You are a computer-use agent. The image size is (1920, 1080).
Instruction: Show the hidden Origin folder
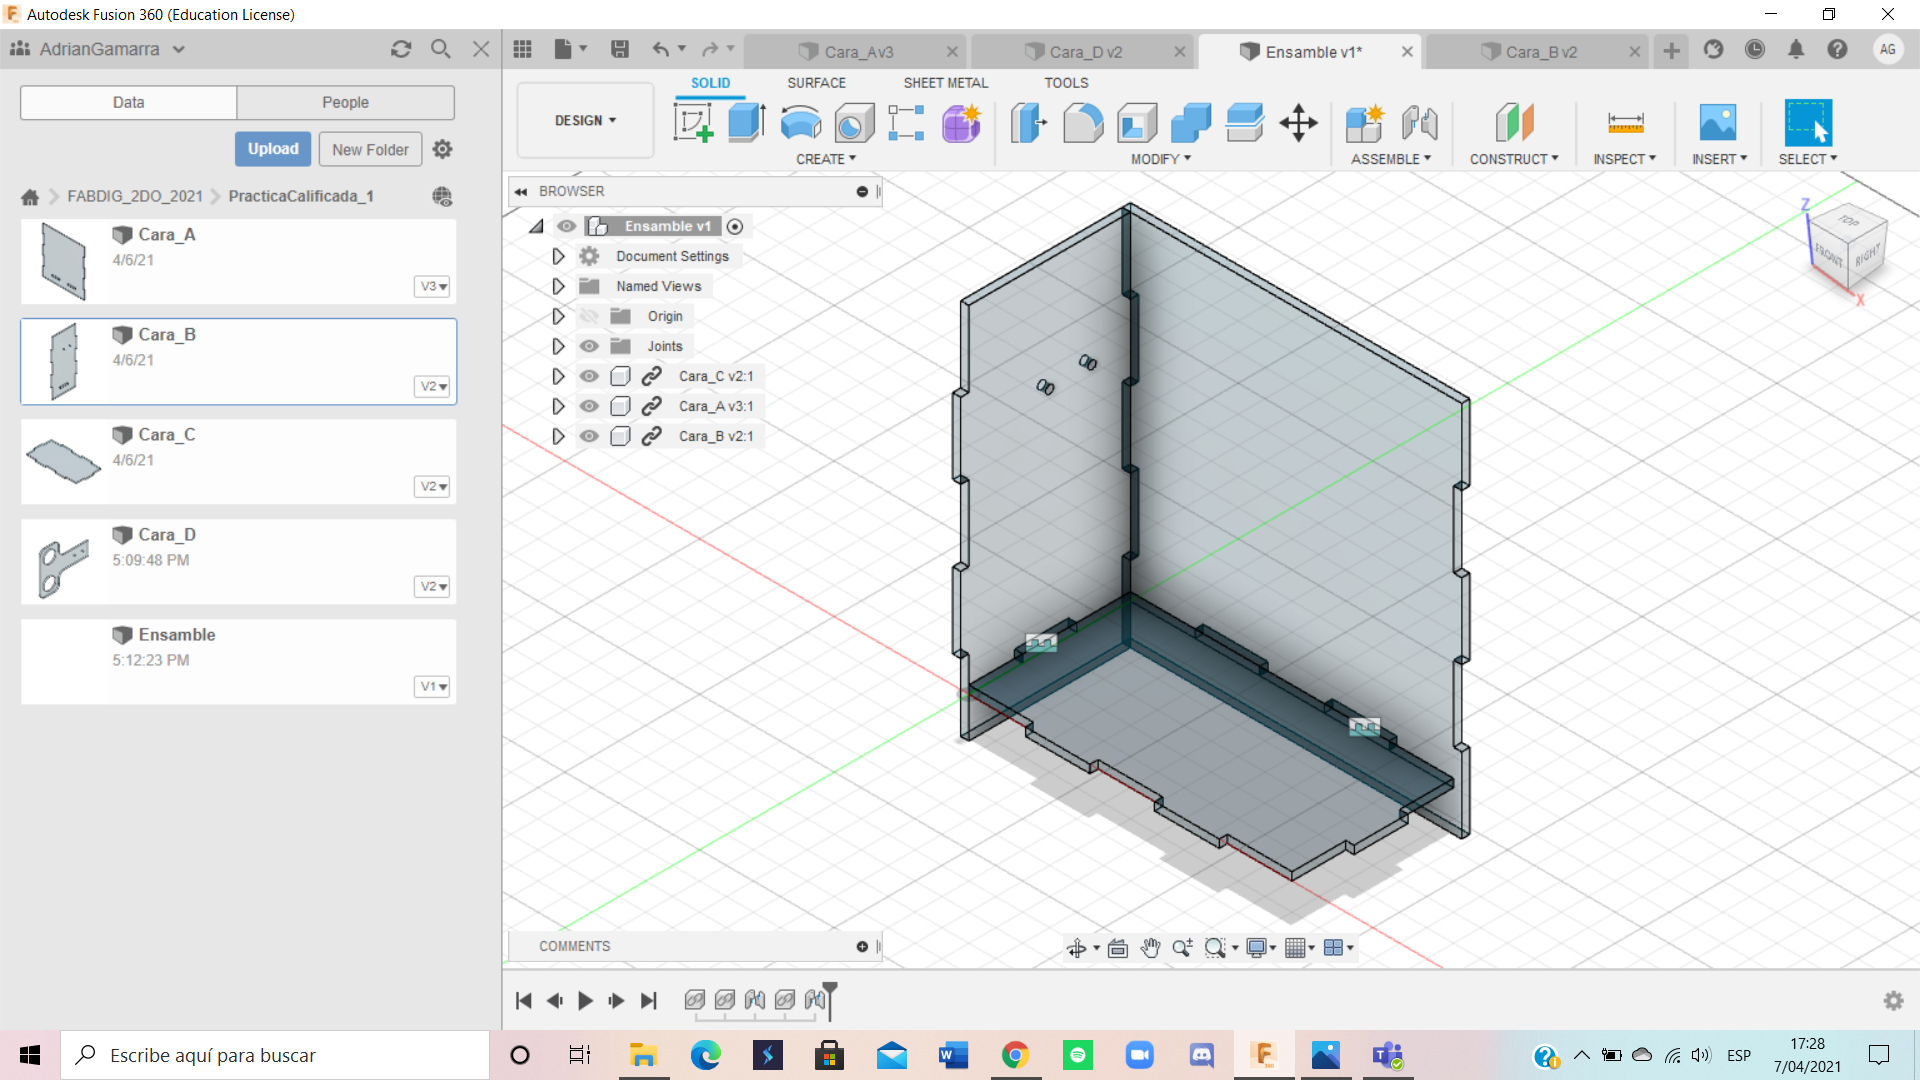(589, 316)
